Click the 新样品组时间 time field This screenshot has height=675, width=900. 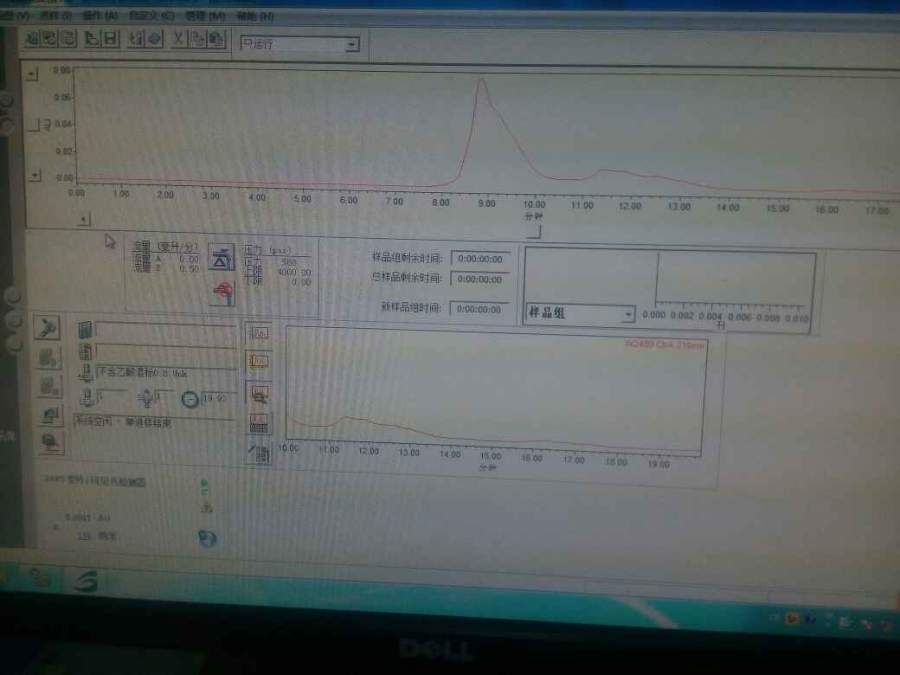tap(479, 309)
